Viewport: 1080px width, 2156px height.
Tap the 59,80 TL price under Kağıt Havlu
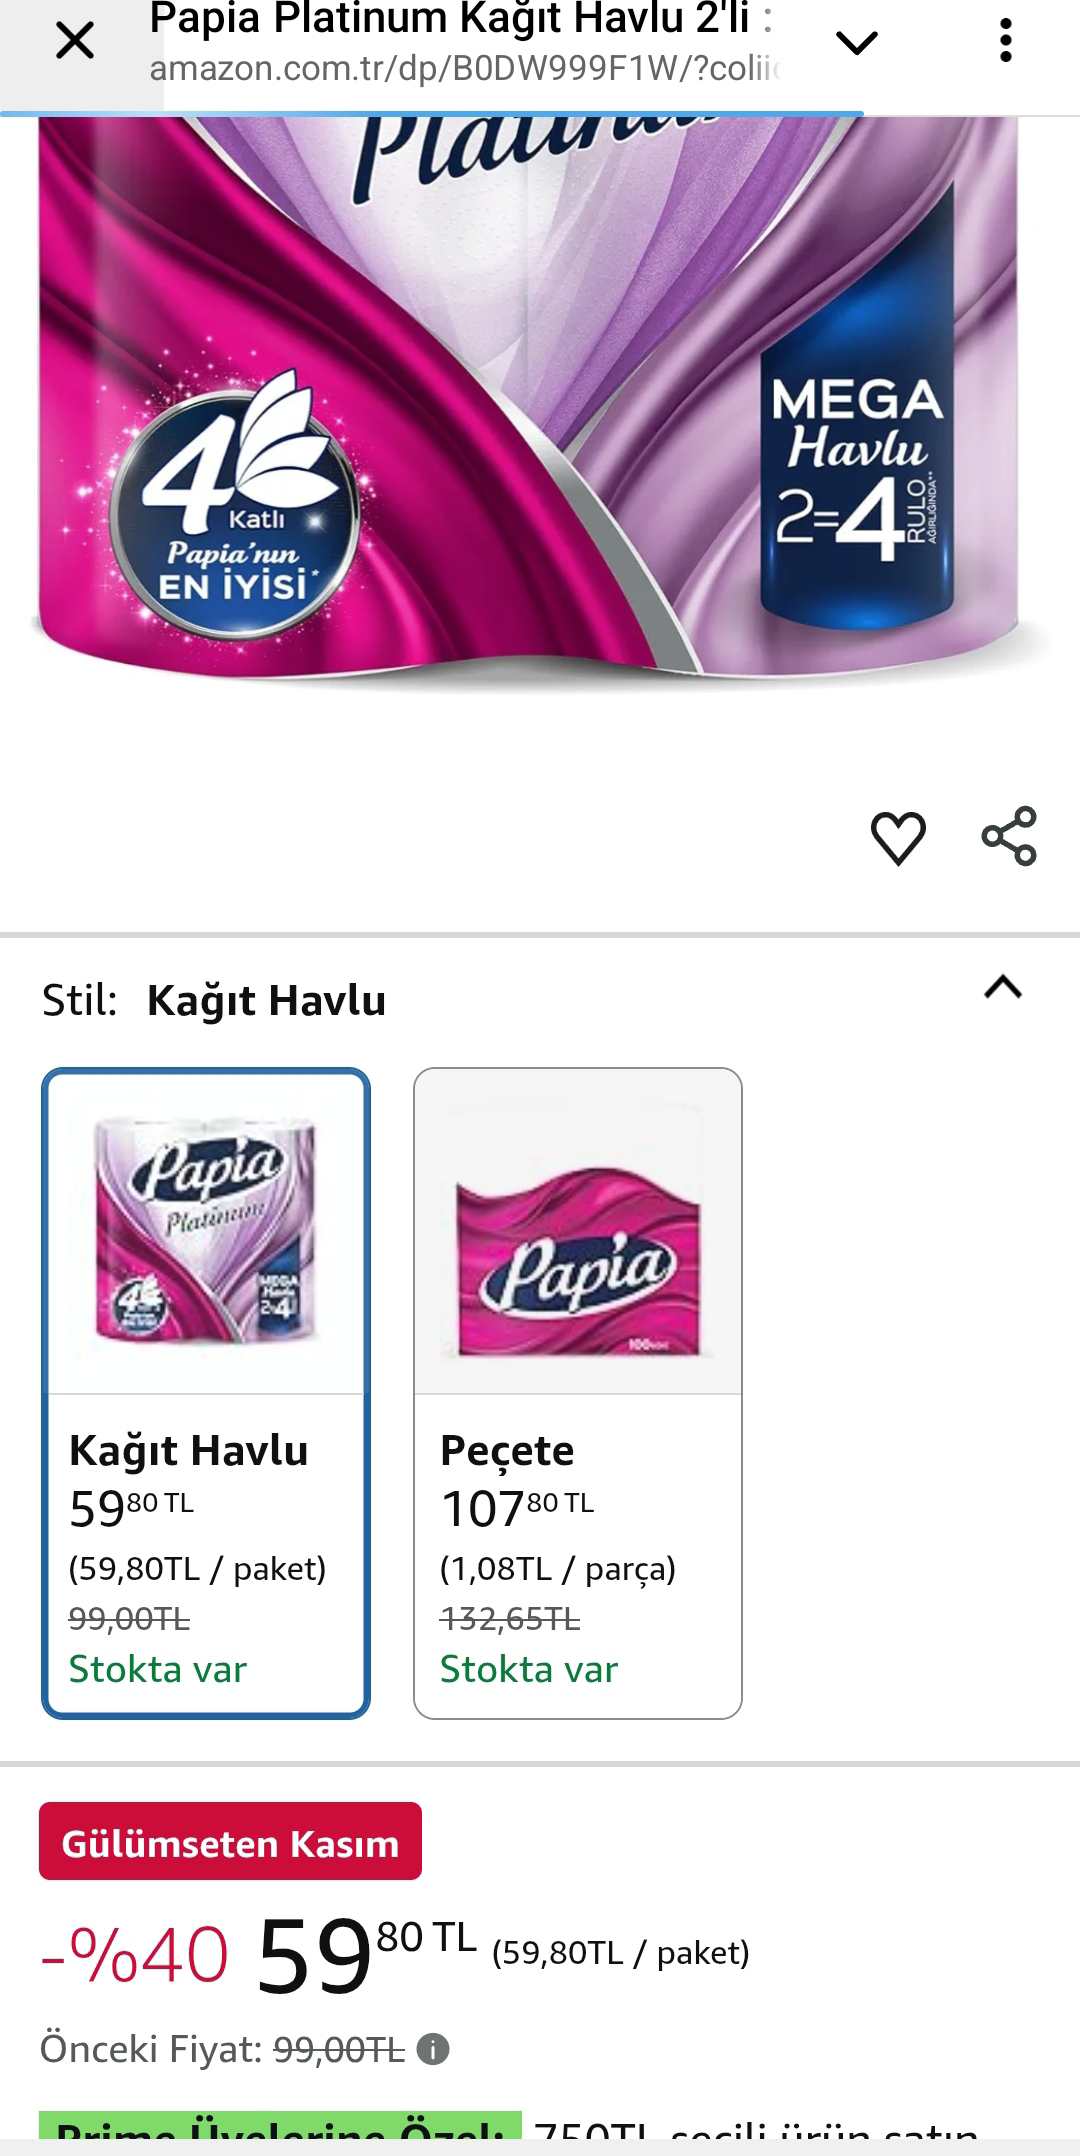pyautogui.click(x=131, y=1508)
